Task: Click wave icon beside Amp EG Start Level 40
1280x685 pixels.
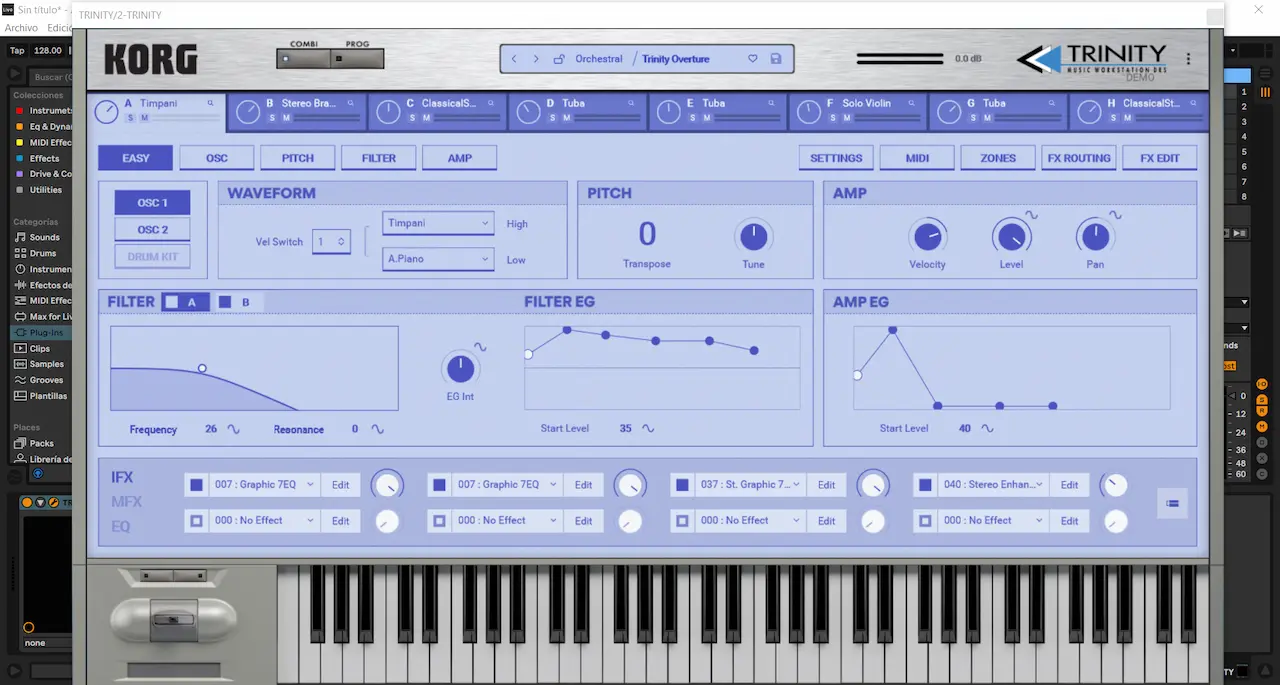Action: [x=987, y=428]
